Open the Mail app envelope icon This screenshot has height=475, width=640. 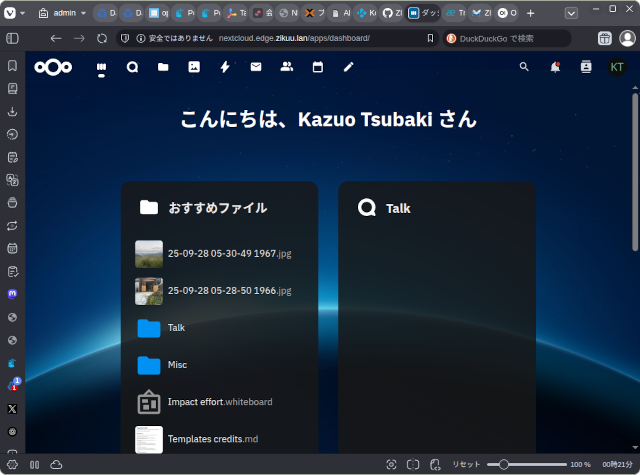pos(256,67)
